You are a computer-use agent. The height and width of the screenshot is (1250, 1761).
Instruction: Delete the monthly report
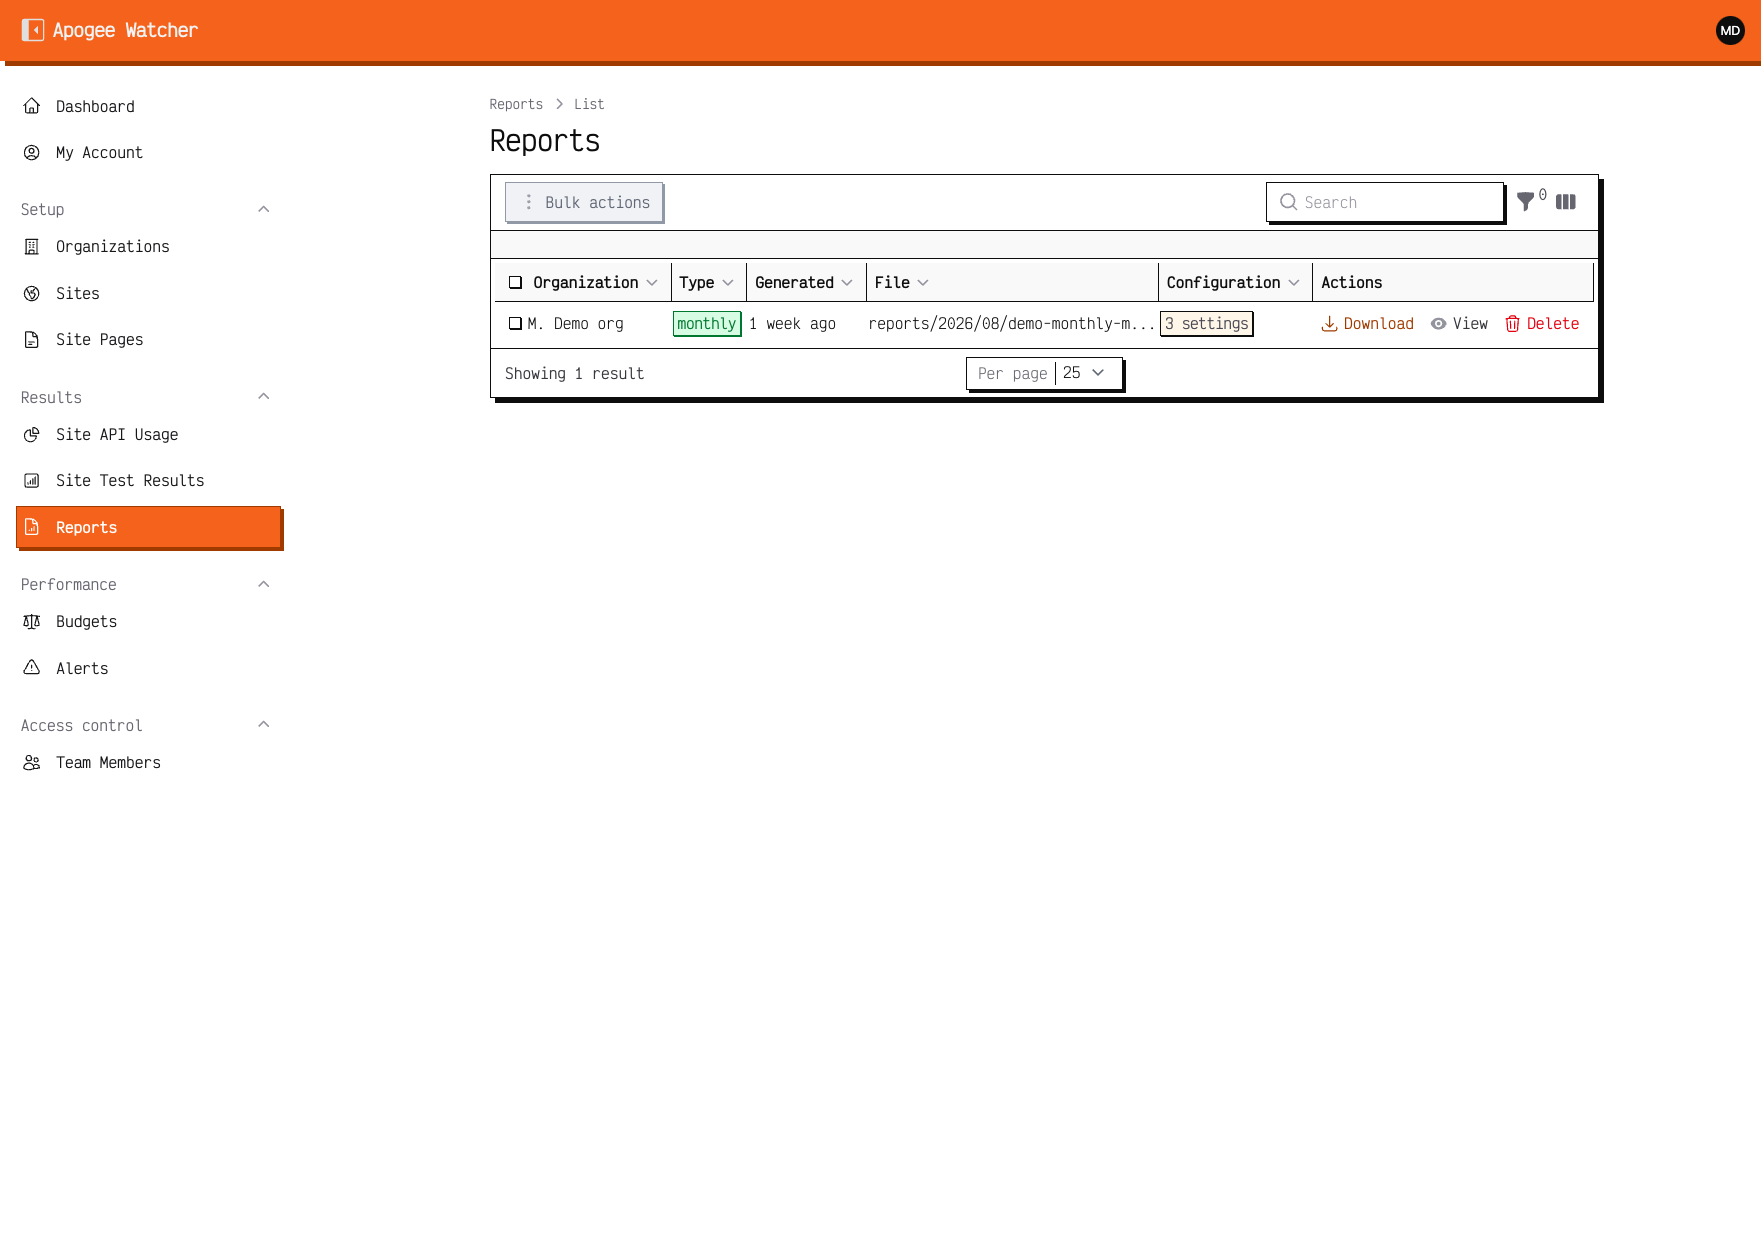[x=1542, y=324]
